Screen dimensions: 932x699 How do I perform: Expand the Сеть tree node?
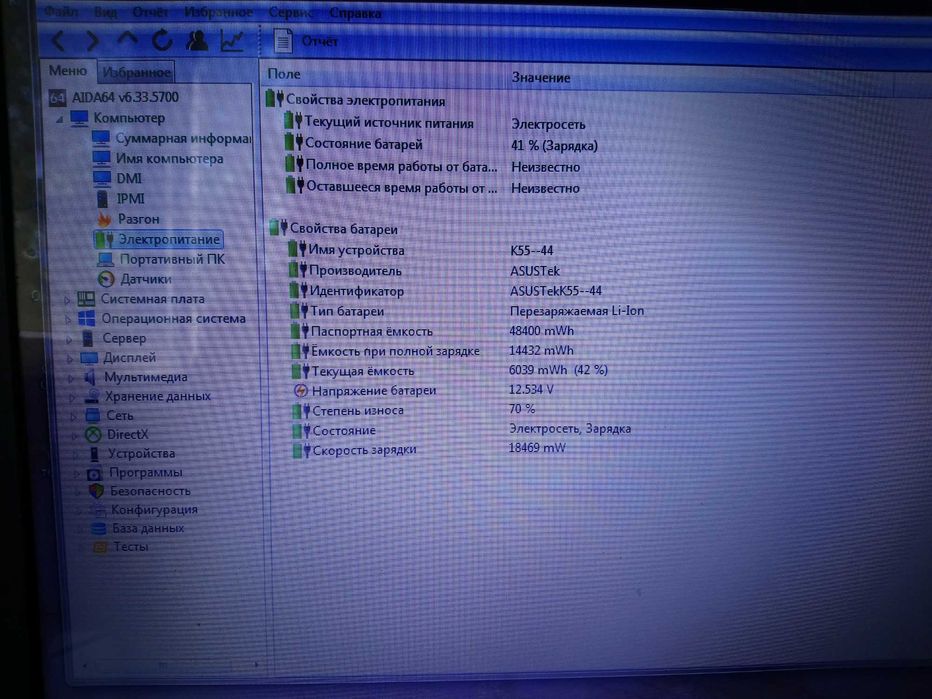74,417
